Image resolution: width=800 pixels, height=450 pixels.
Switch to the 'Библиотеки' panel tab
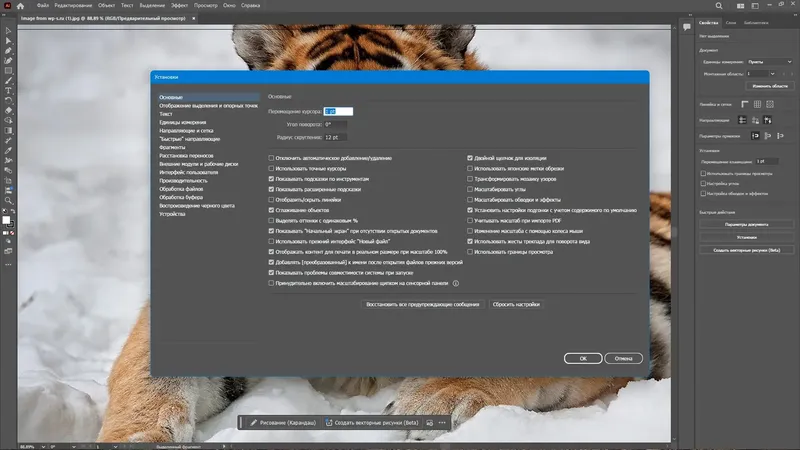pyautogui.click(x=756, y=22)
